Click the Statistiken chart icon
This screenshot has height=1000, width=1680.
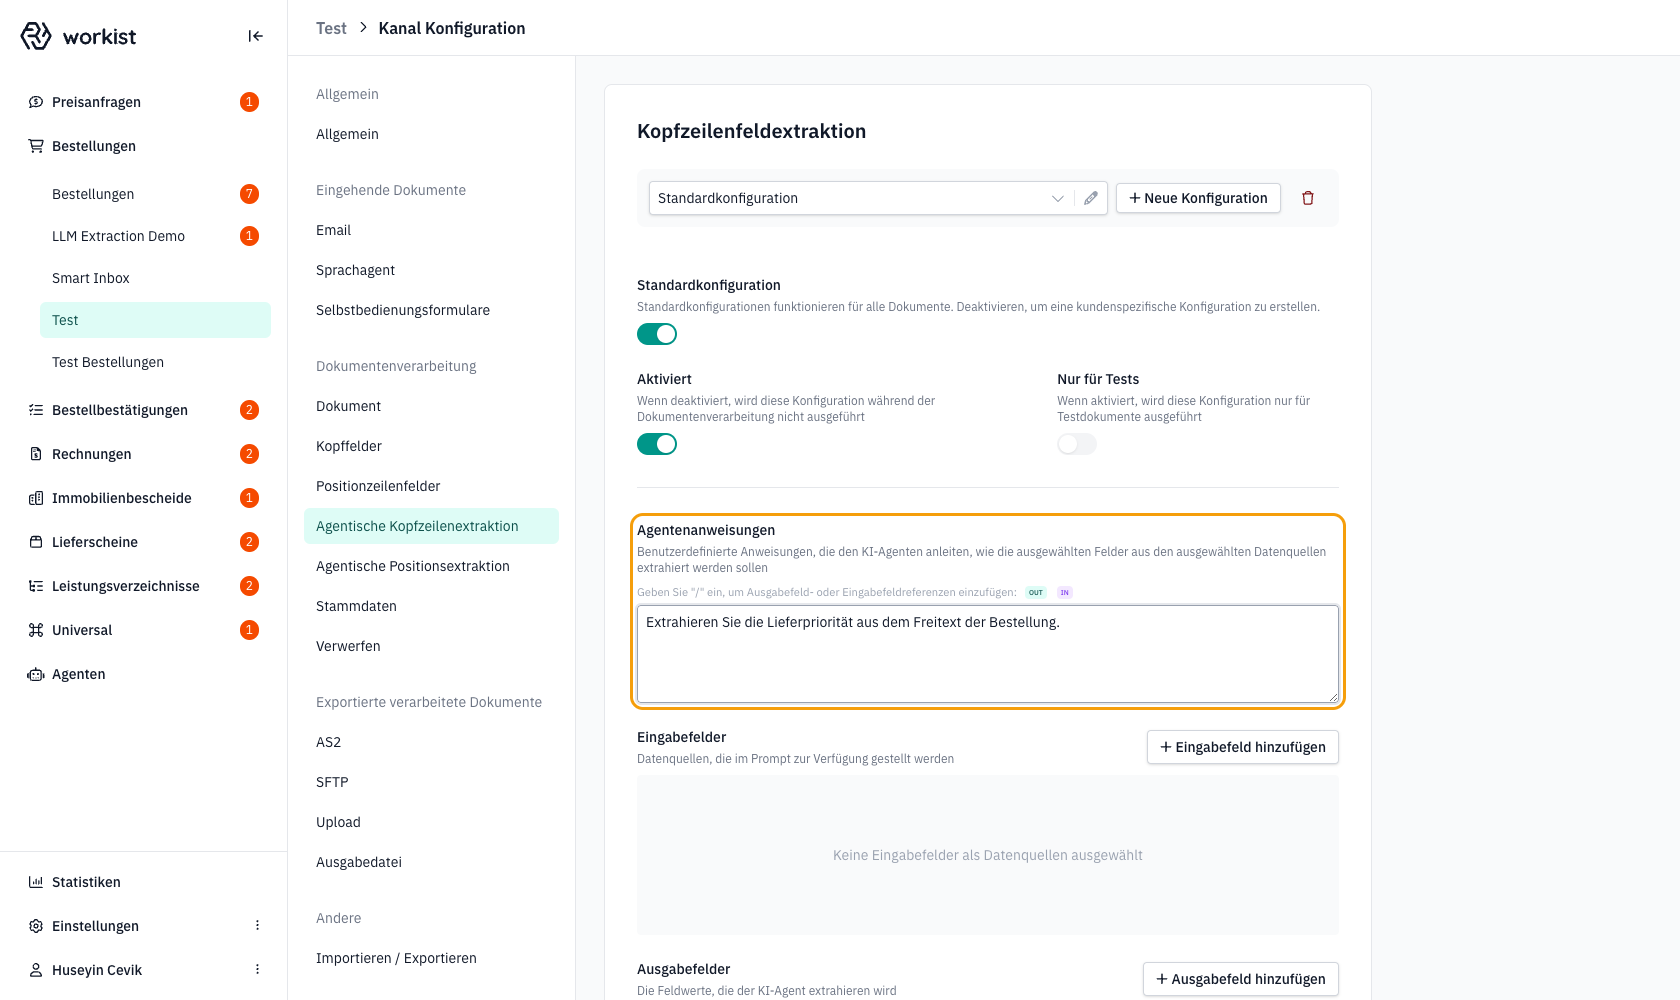click(x=36, y=882)
